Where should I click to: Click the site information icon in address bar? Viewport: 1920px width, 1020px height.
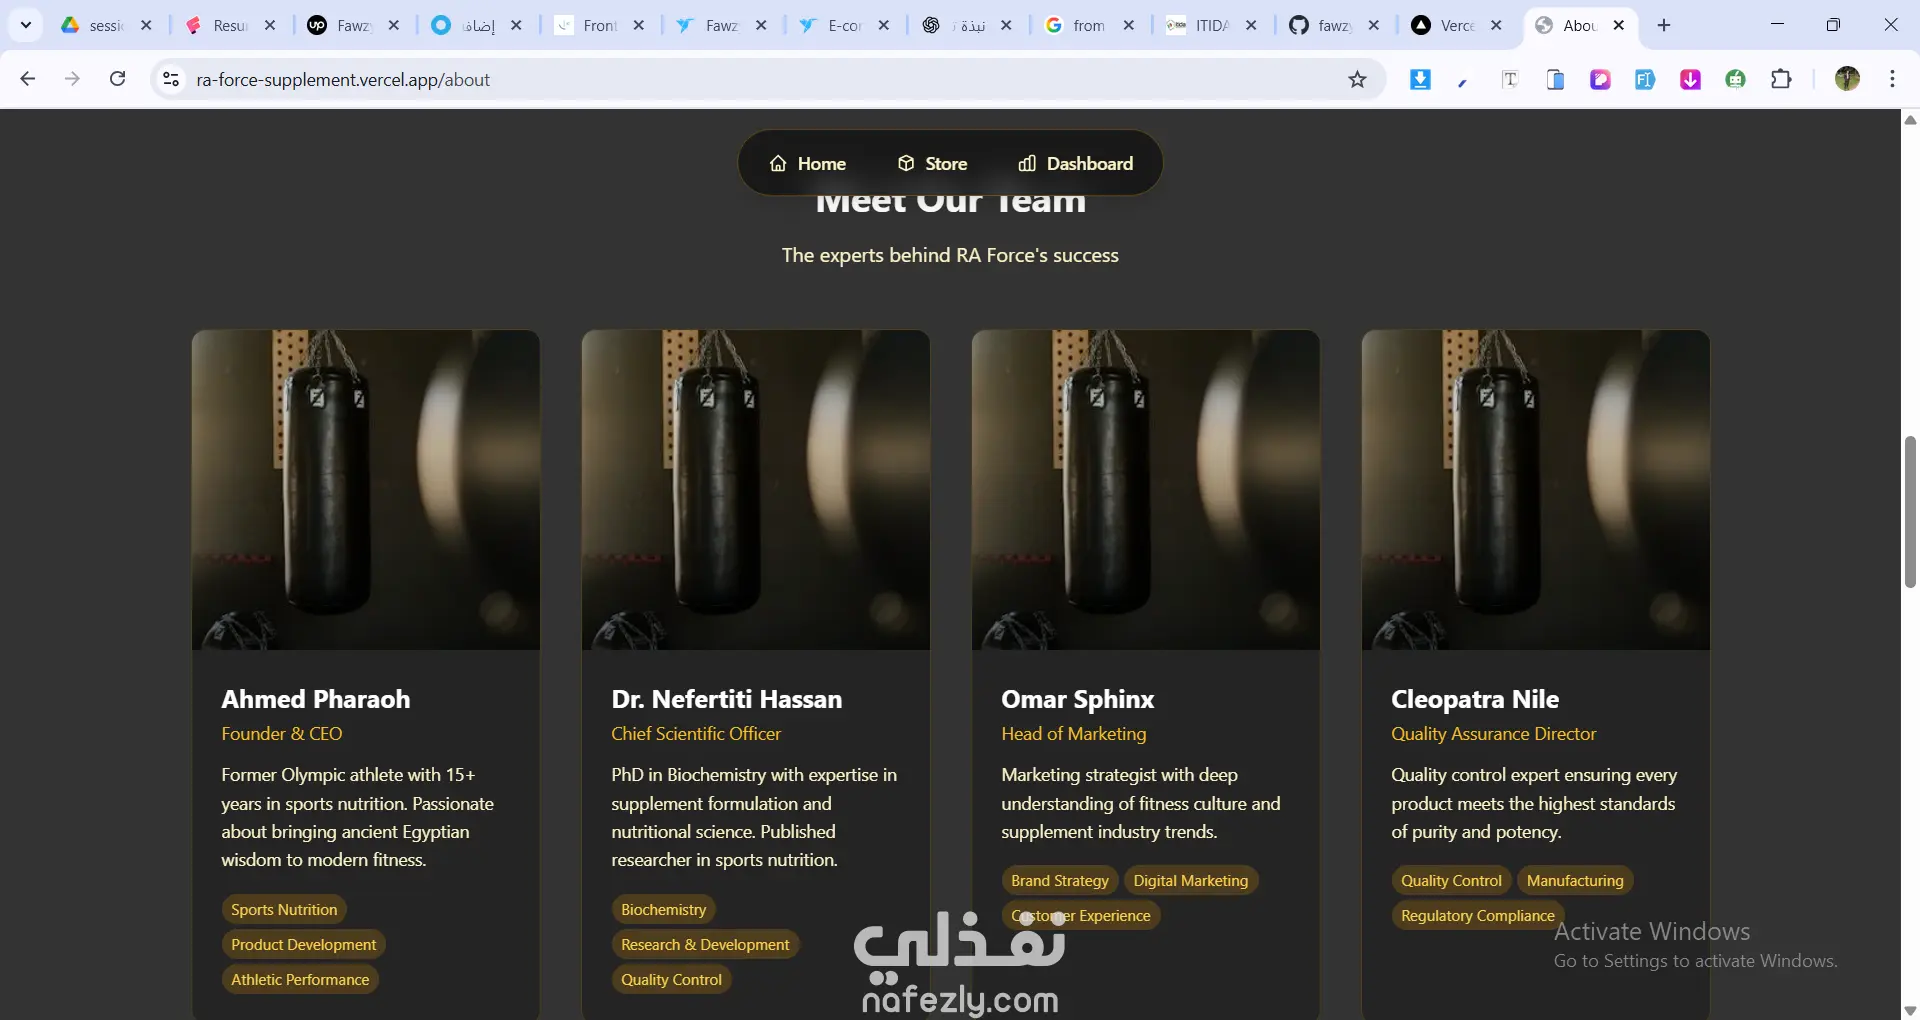click(171, 79)
